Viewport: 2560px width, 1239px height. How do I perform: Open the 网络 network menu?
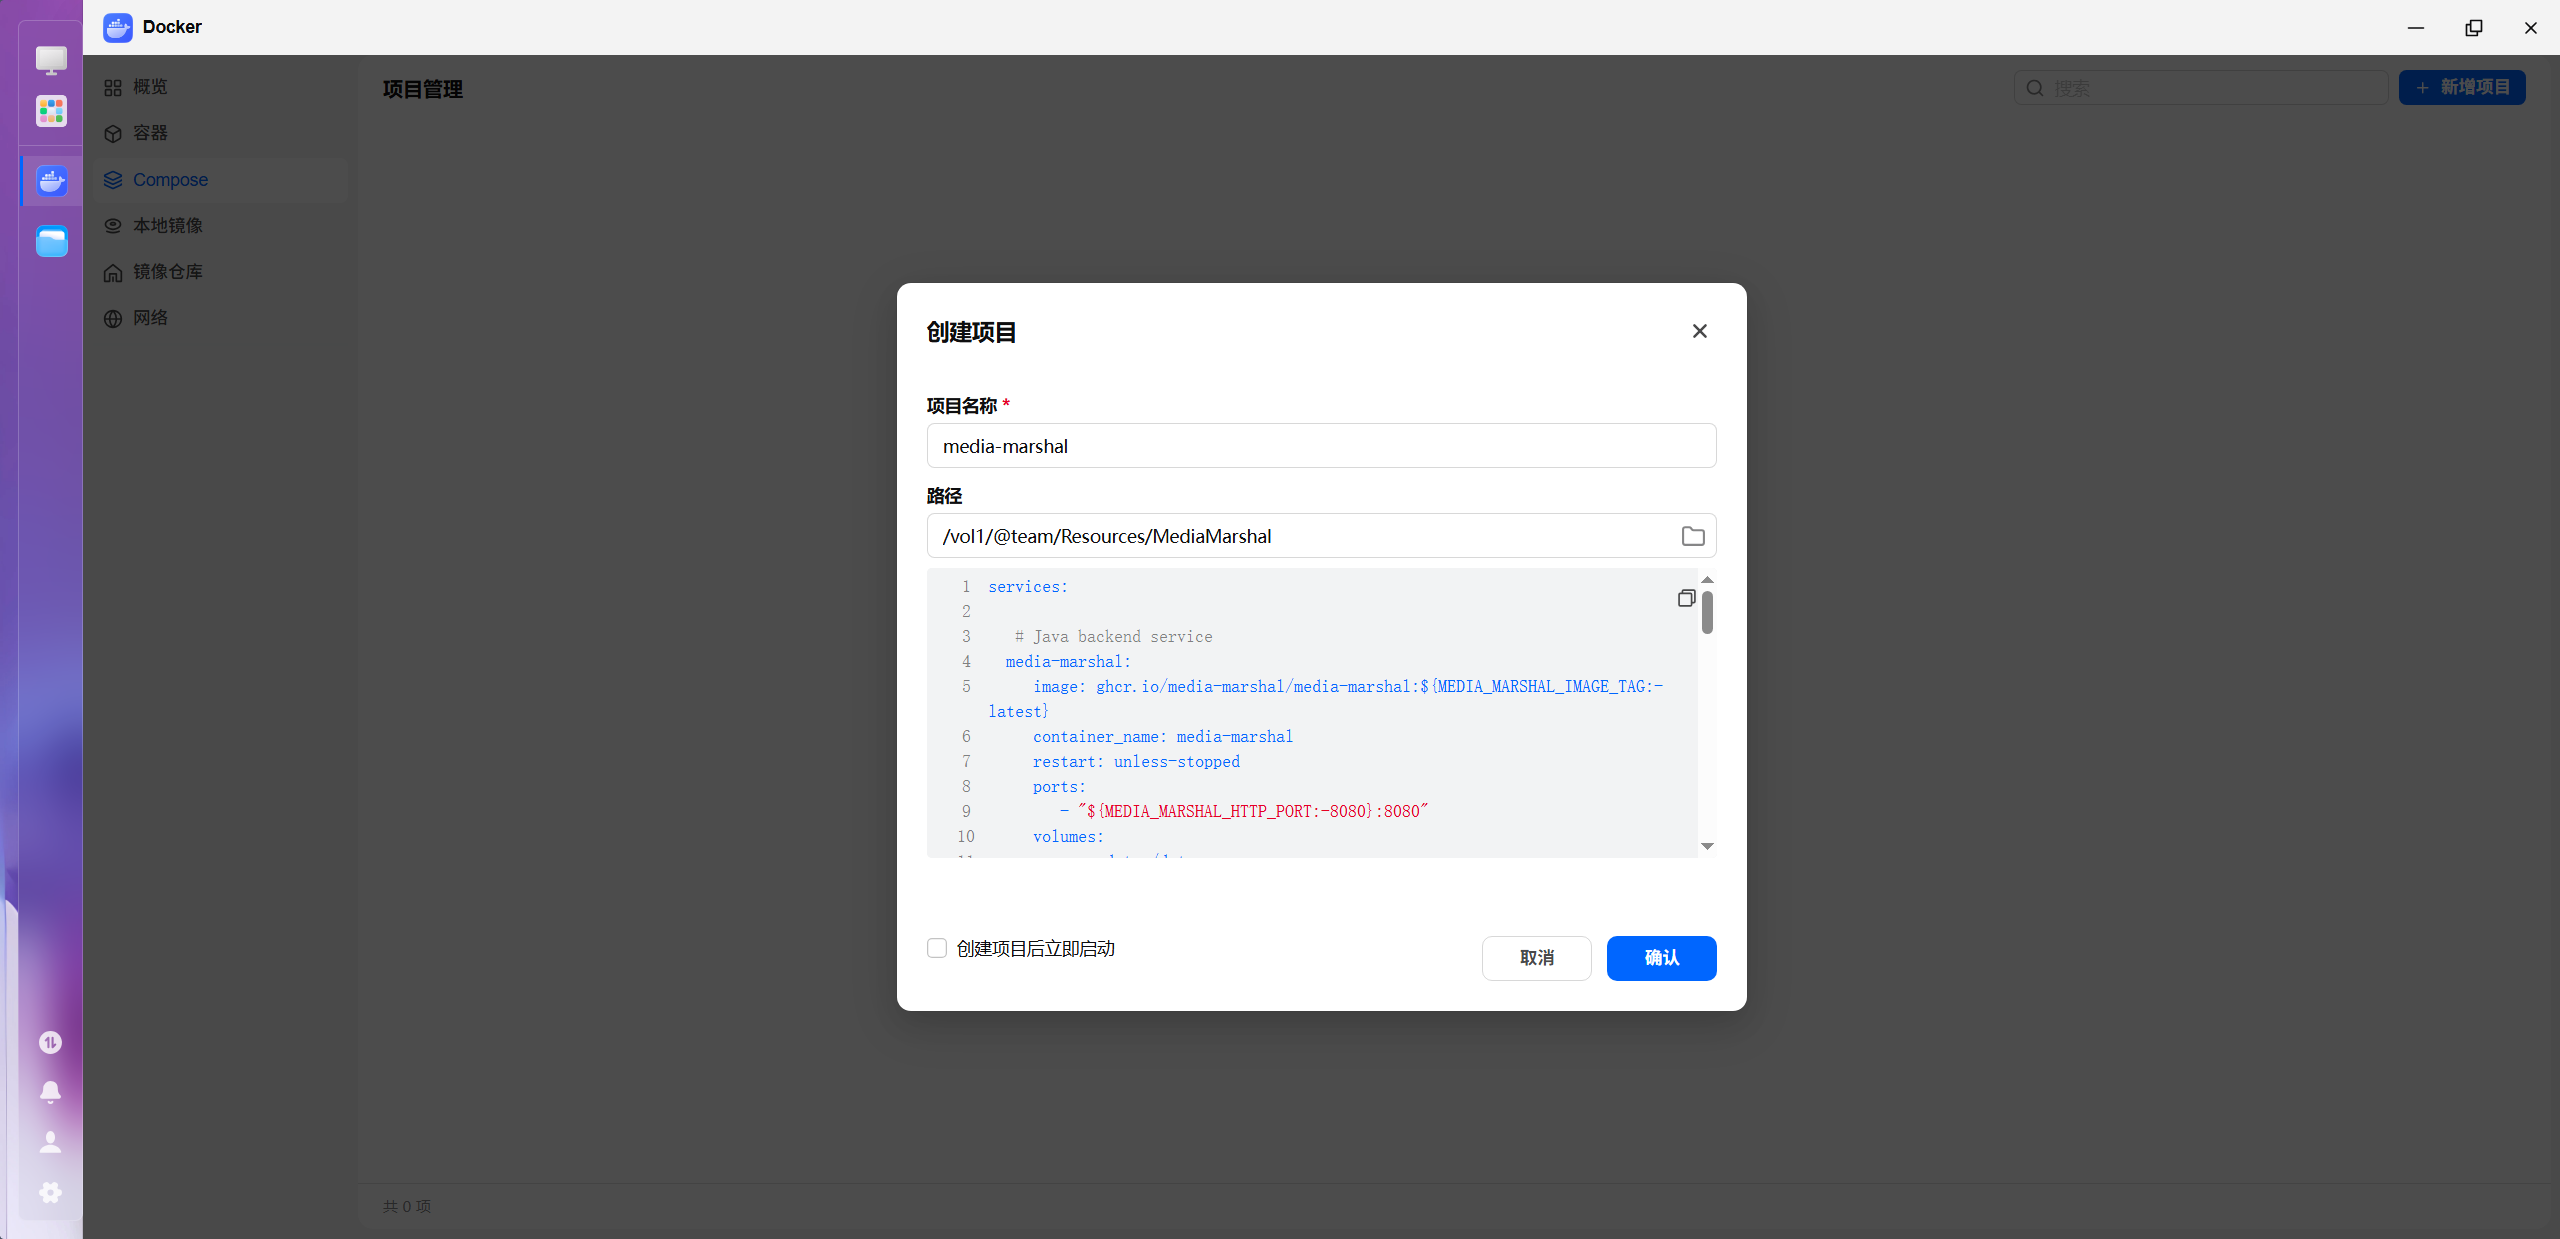[x=220, y=318]
